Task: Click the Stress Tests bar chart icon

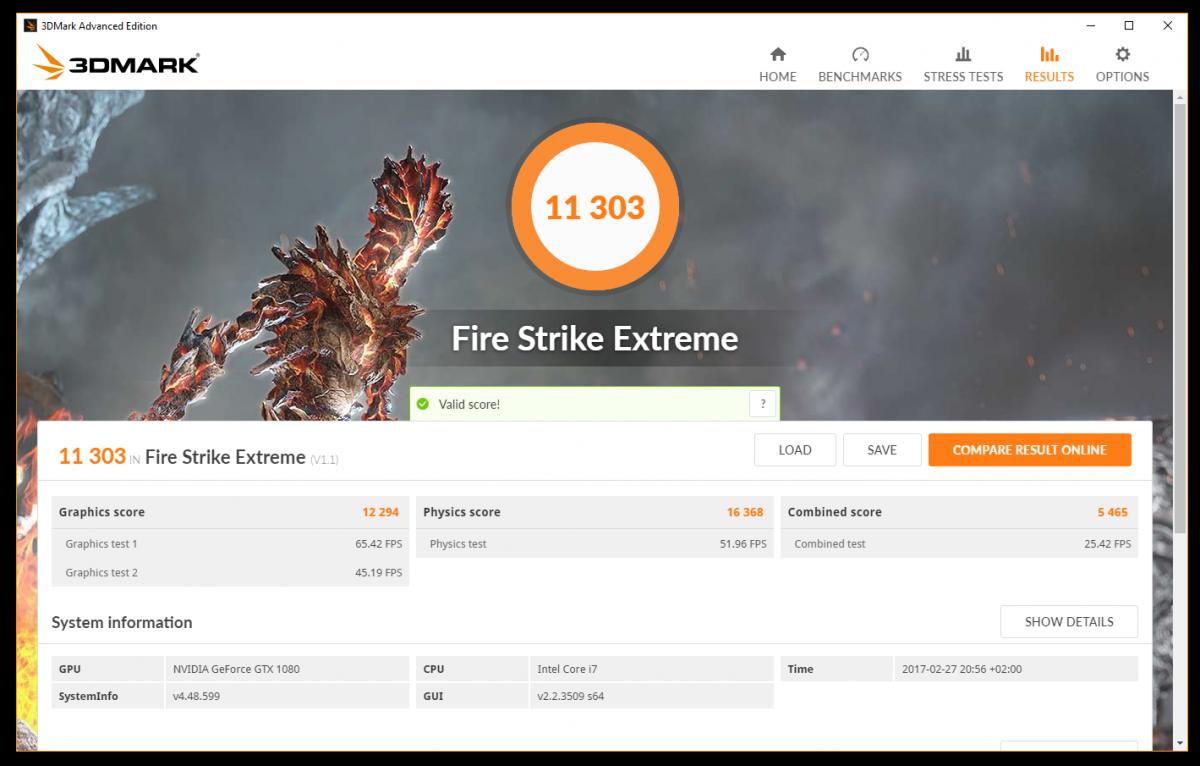Action: [x=963, y=54]
